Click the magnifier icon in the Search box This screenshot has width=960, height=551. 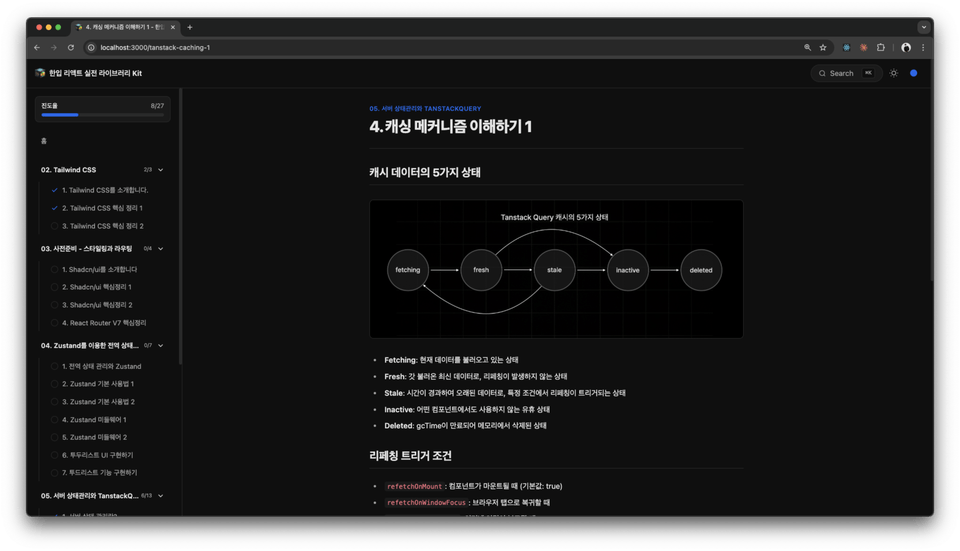(822, 73)
